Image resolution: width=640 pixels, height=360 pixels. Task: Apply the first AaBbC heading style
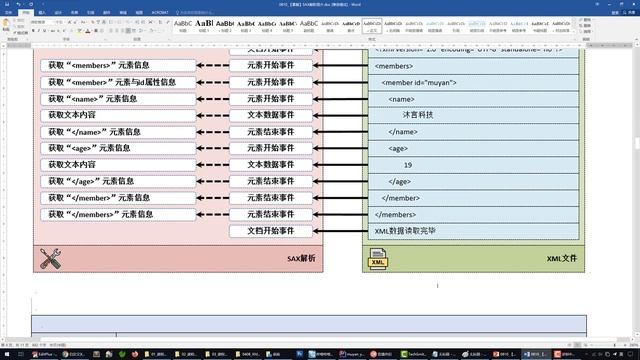pos(183,26)
